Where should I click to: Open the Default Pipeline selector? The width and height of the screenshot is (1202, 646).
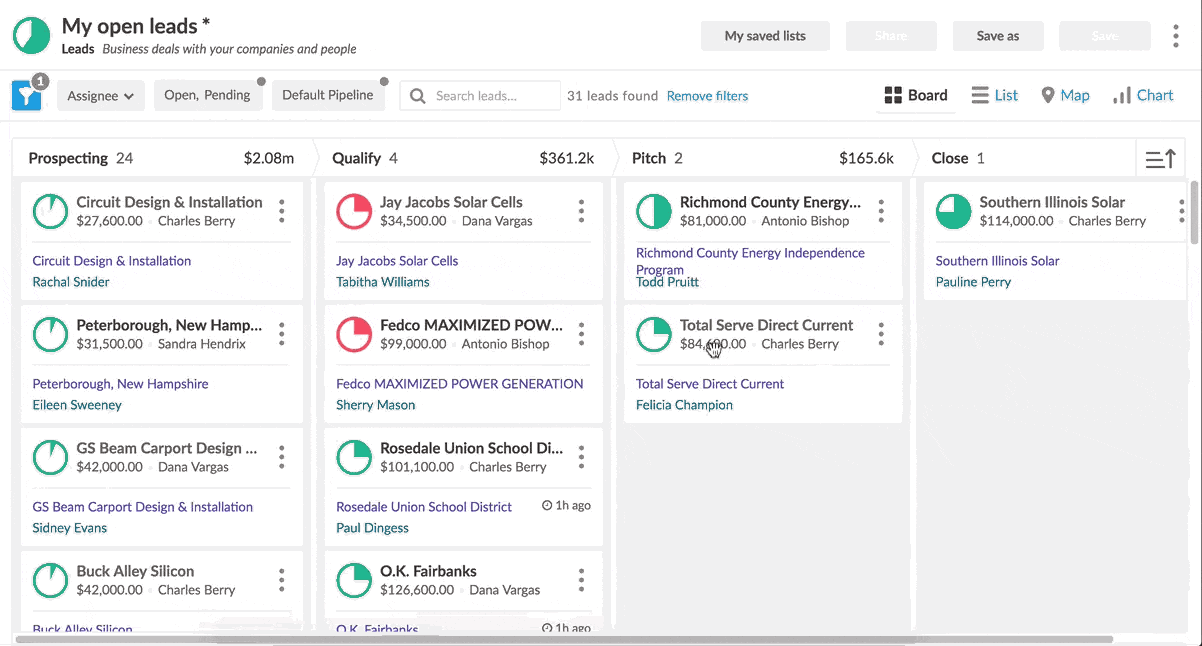[328, 95]
